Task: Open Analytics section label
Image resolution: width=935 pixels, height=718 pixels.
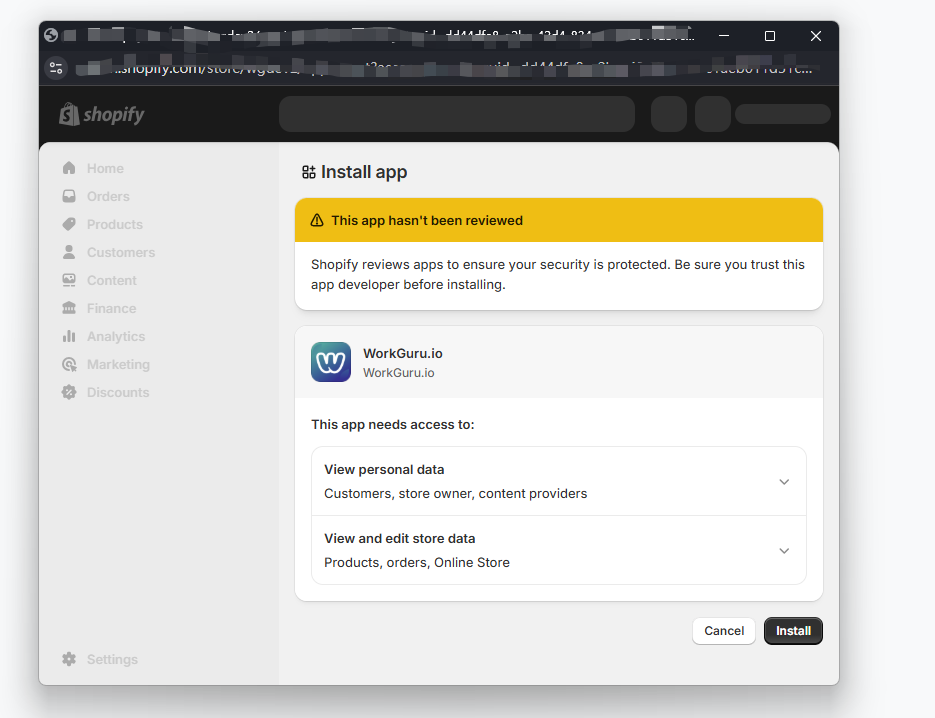Action: click(116, 336)
